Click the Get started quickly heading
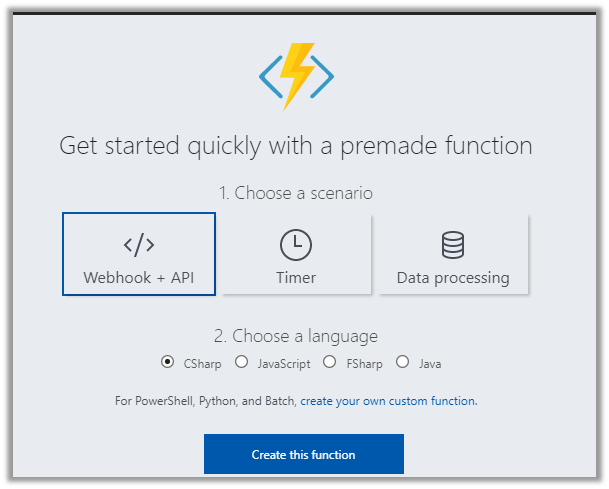 point(296,145)
